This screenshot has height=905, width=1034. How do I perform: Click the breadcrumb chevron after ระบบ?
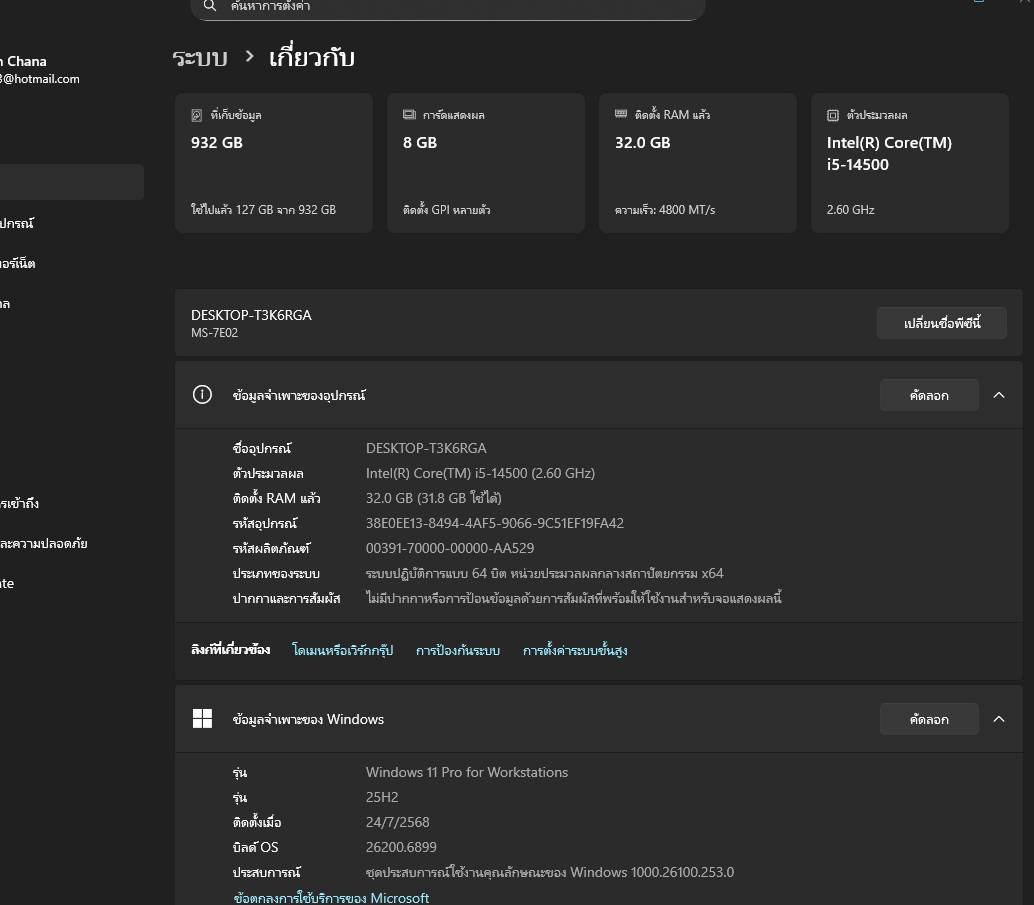pyautogui.click(x=249, y=57)
